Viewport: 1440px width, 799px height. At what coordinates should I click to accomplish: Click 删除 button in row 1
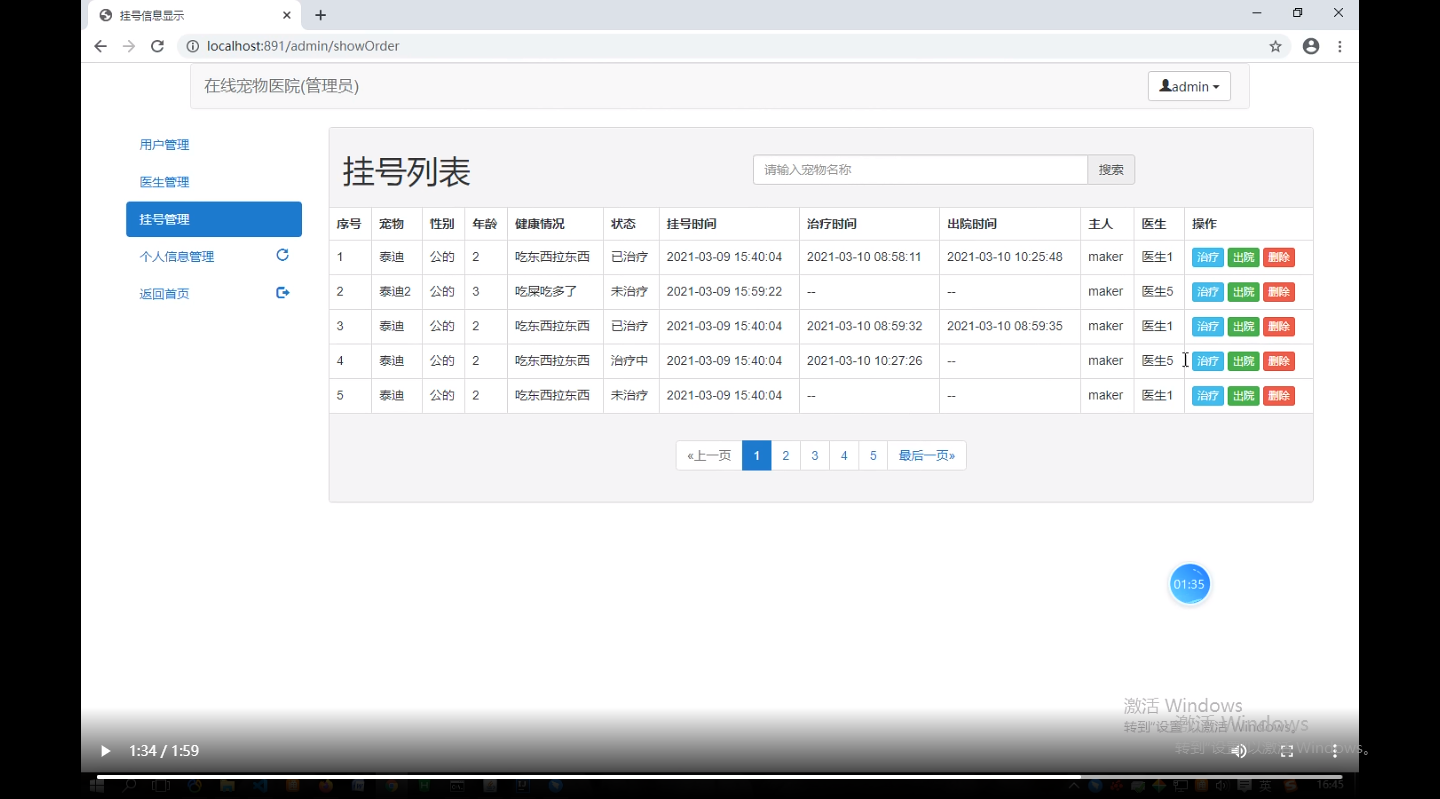click(x=1279, y=257)
